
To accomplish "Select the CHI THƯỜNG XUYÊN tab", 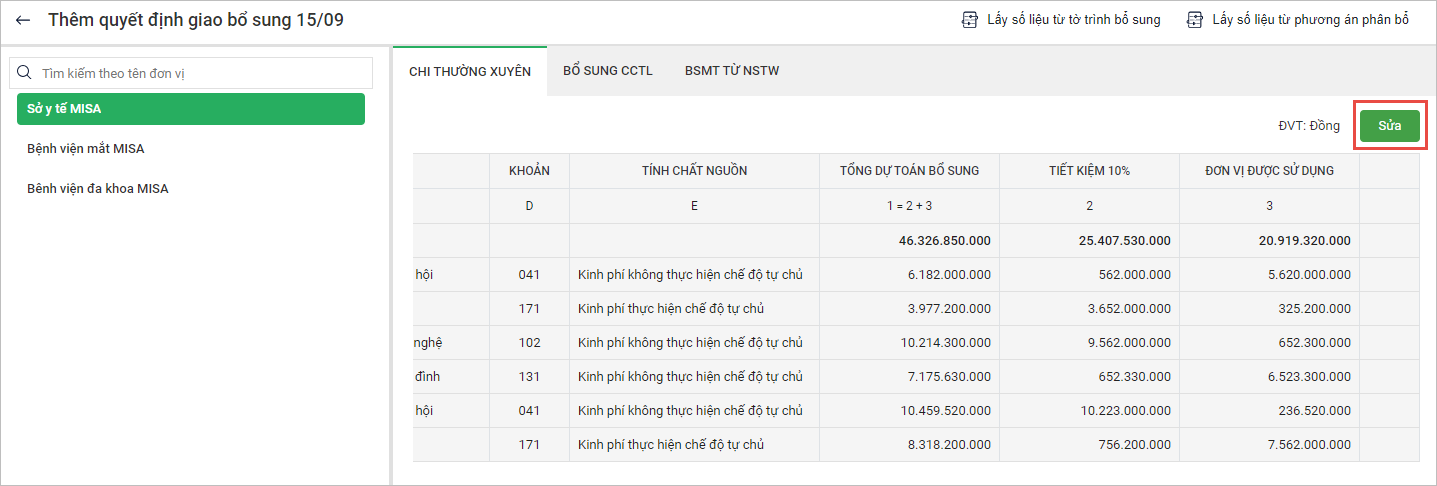I will coord(470,71).
